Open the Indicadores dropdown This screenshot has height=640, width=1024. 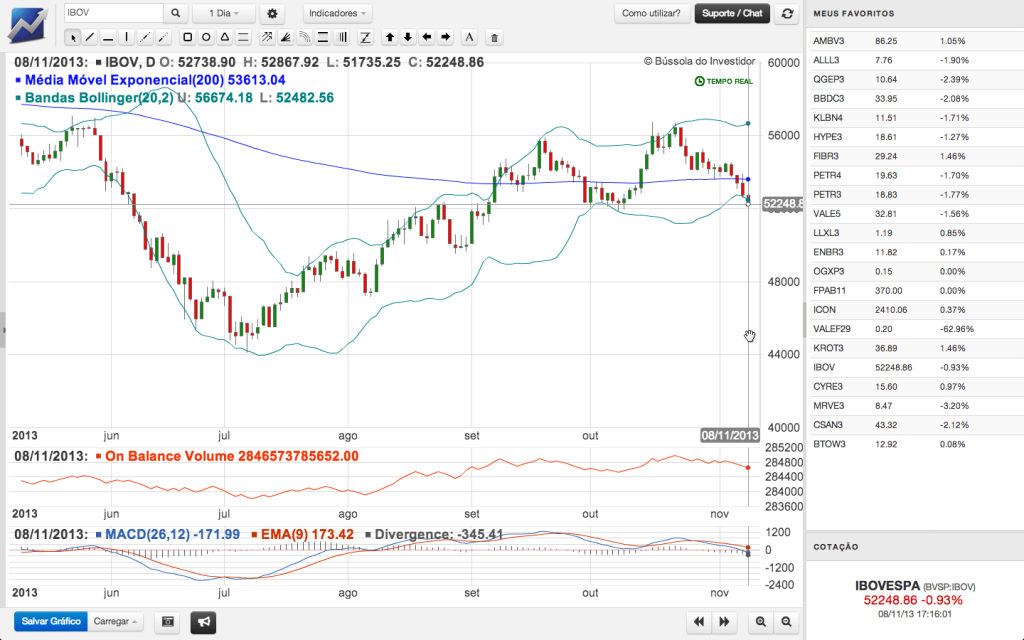click(x=337, y=13)
